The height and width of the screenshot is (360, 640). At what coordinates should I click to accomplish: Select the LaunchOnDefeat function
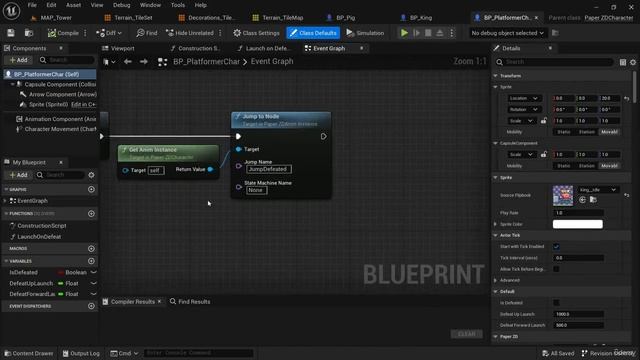tap(39, 237)
